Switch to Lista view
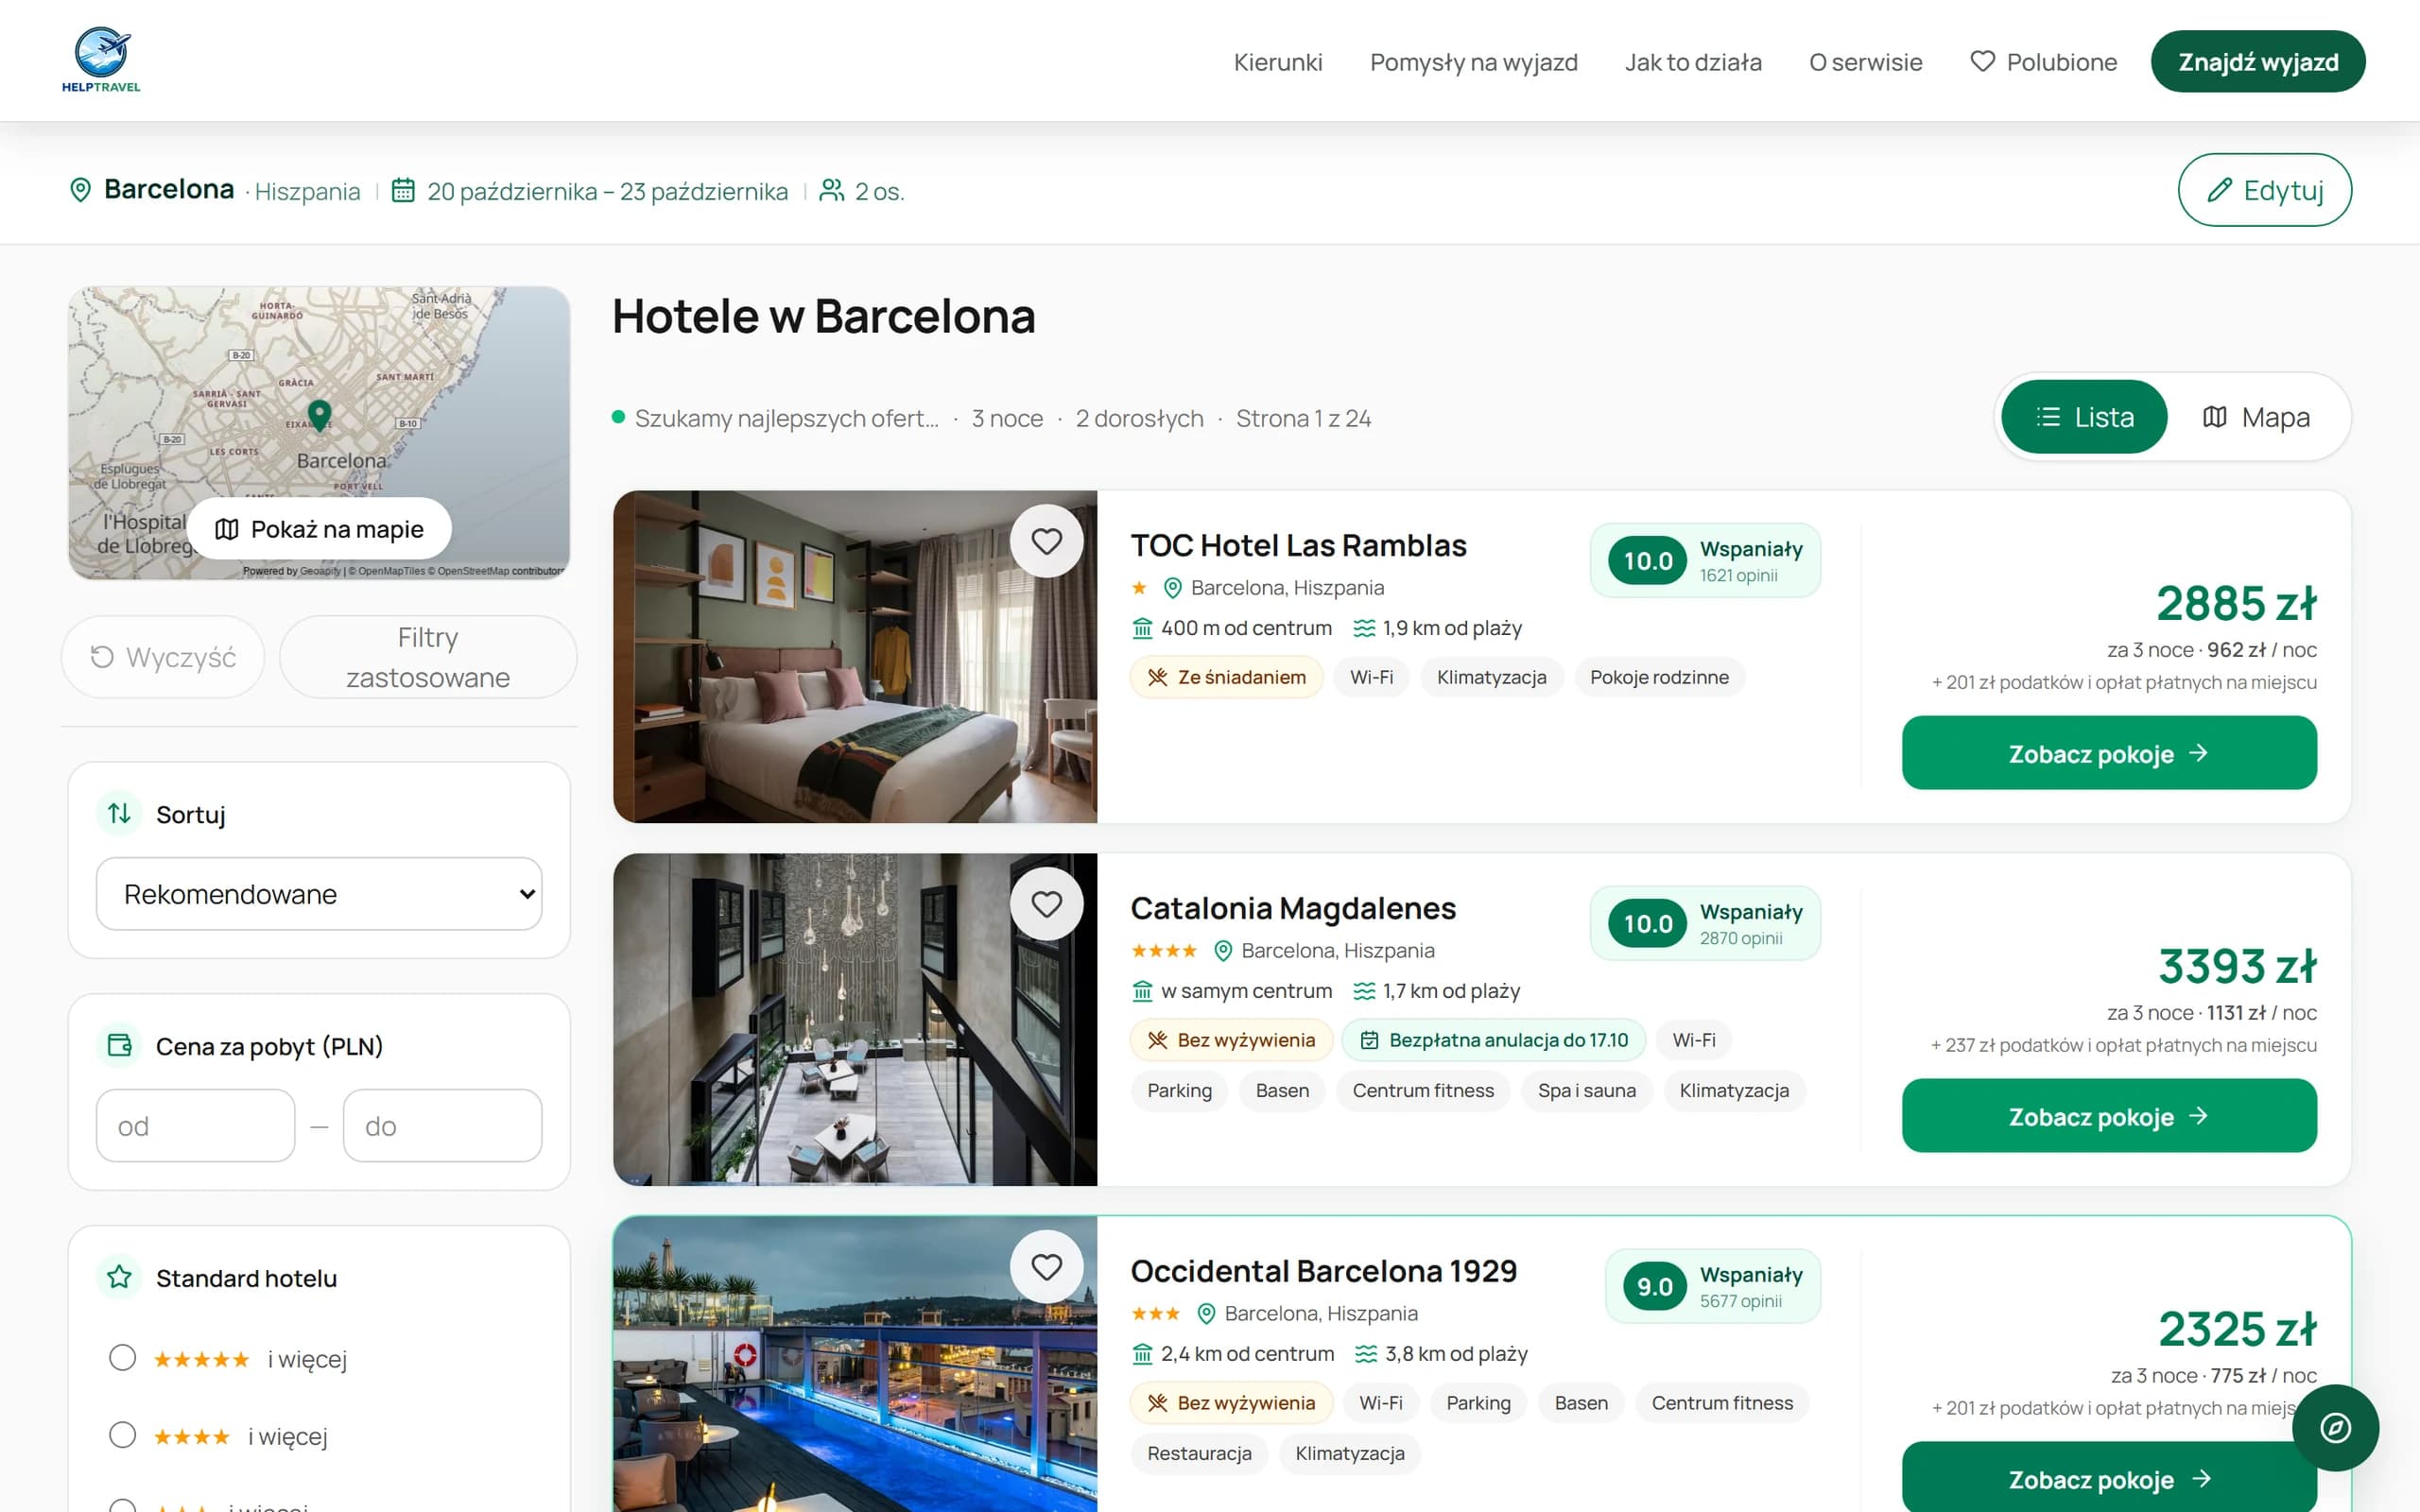2420x1512 pixels. 2084,417
